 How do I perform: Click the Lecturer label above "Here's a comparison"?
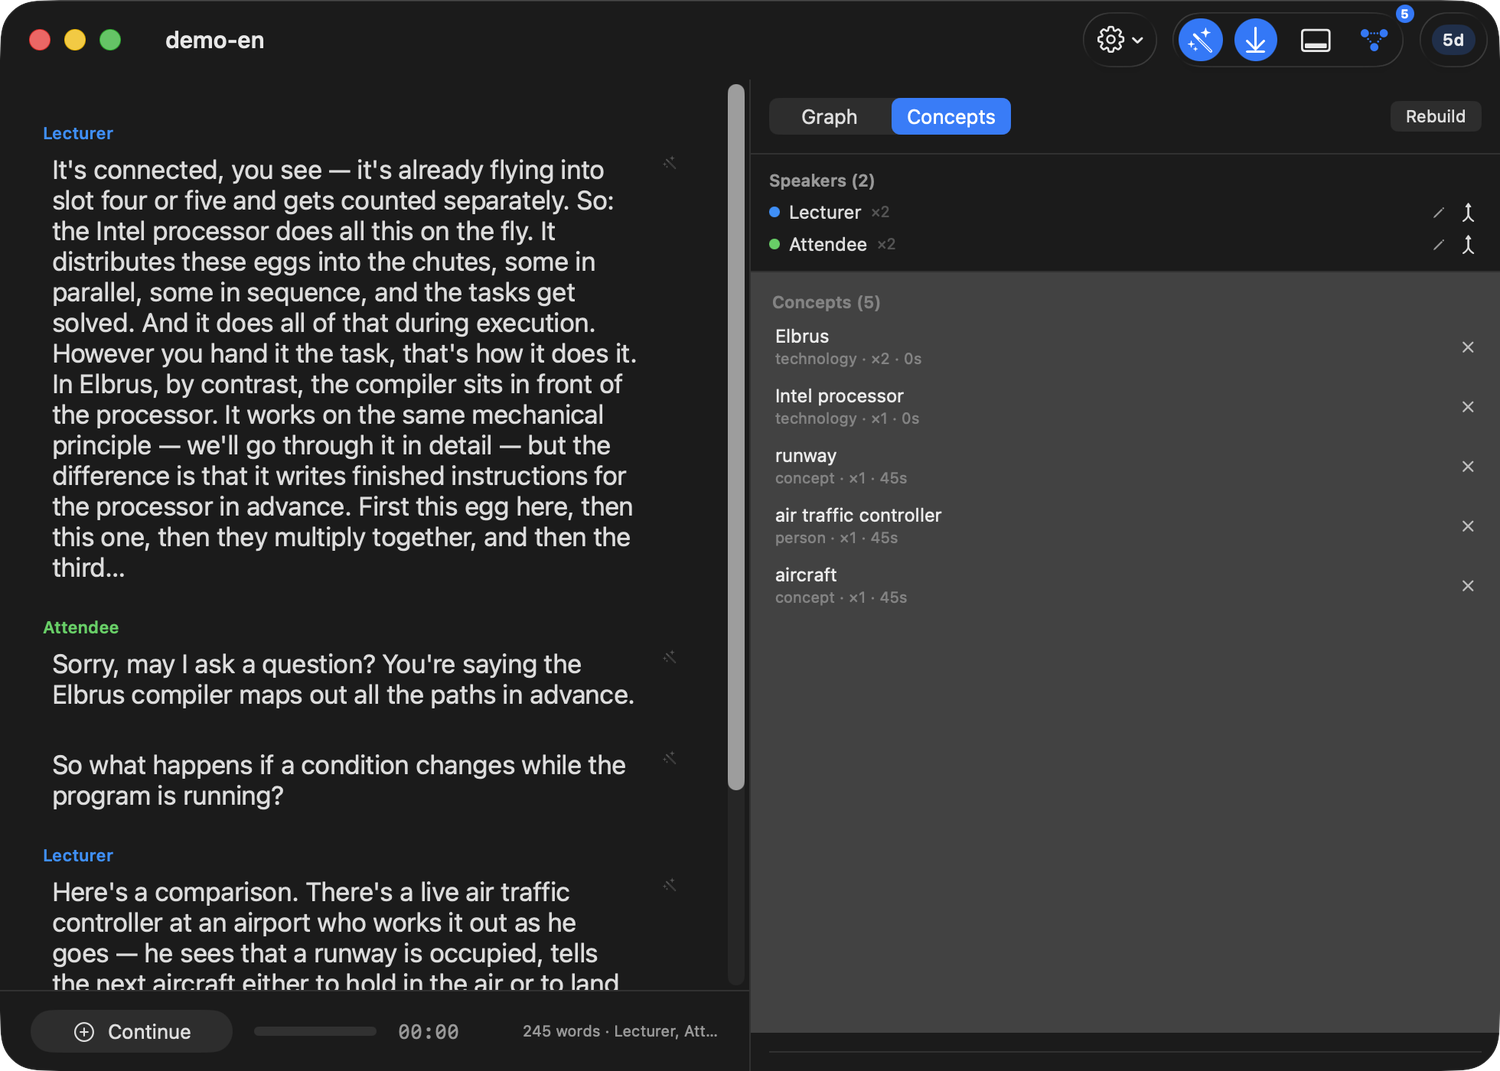(x=78, y=855)
